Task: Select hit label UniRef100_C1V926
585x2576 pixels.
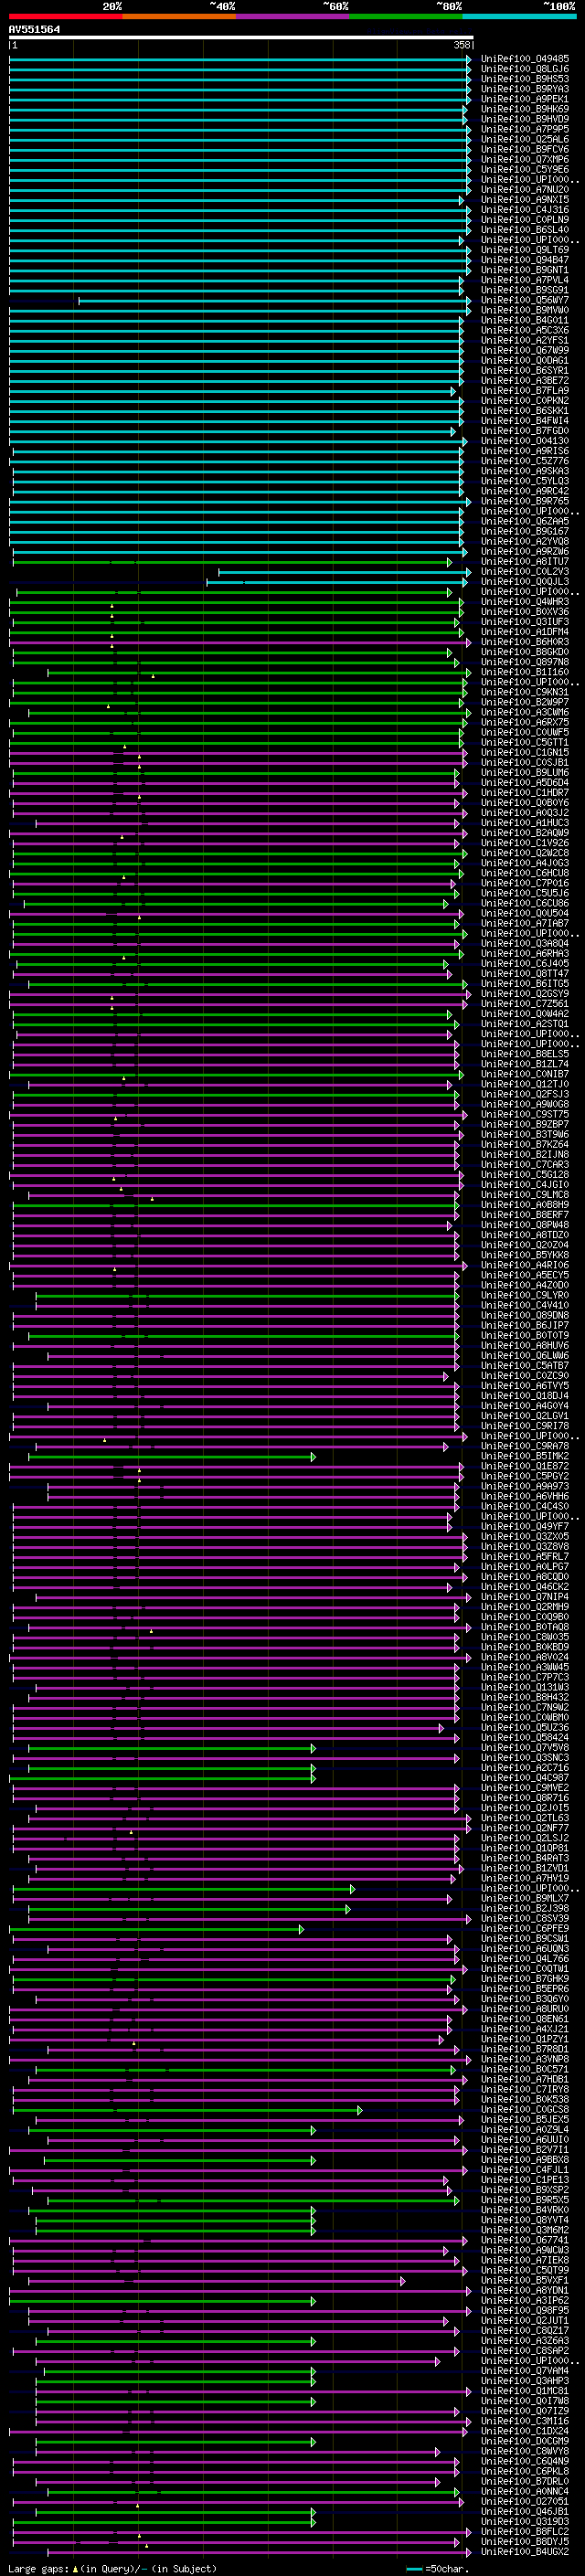Action: pos(525,843)
